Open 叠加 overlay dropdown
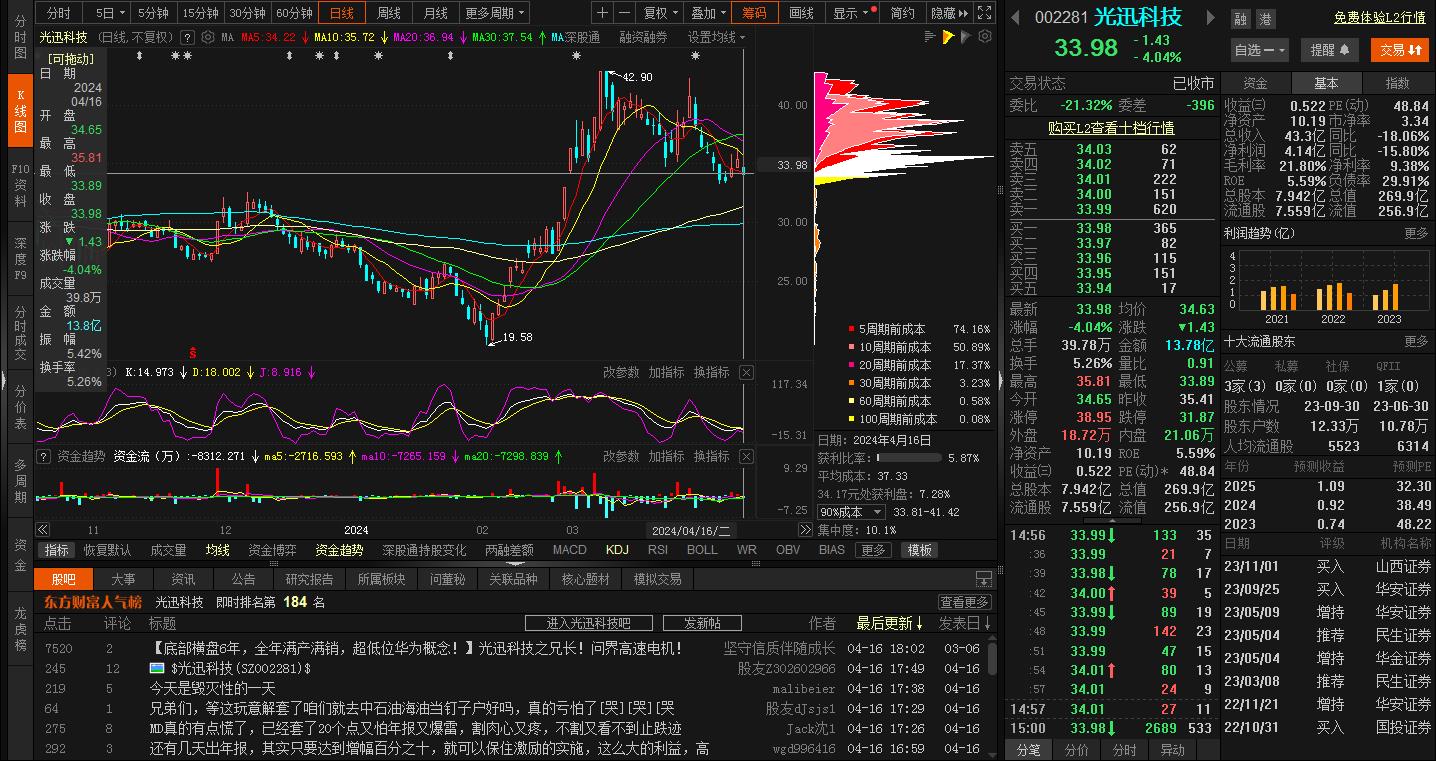Screen dimensions: 1436x761 pyautogui.click(x=709, y=13)
